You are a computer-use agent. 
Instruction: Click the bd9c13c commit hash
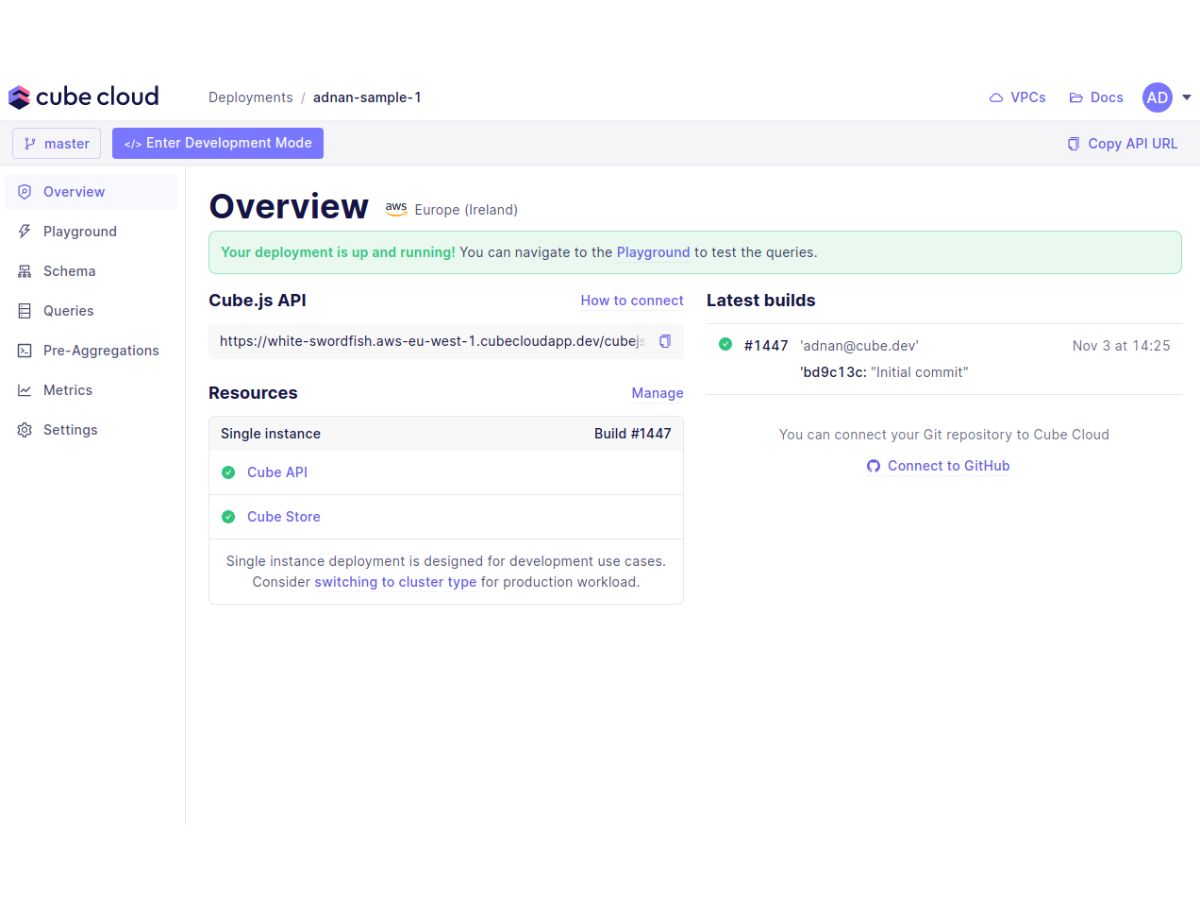coord(833,372)
